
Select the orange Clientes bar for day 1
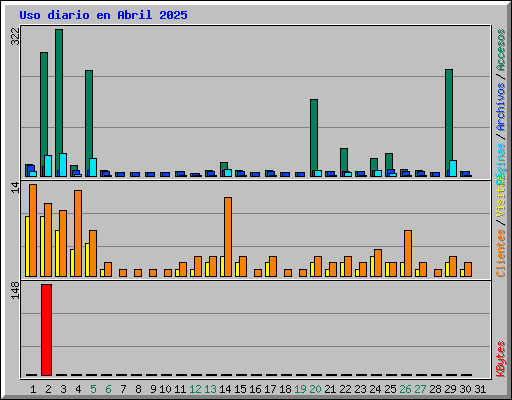coord(33,230)
